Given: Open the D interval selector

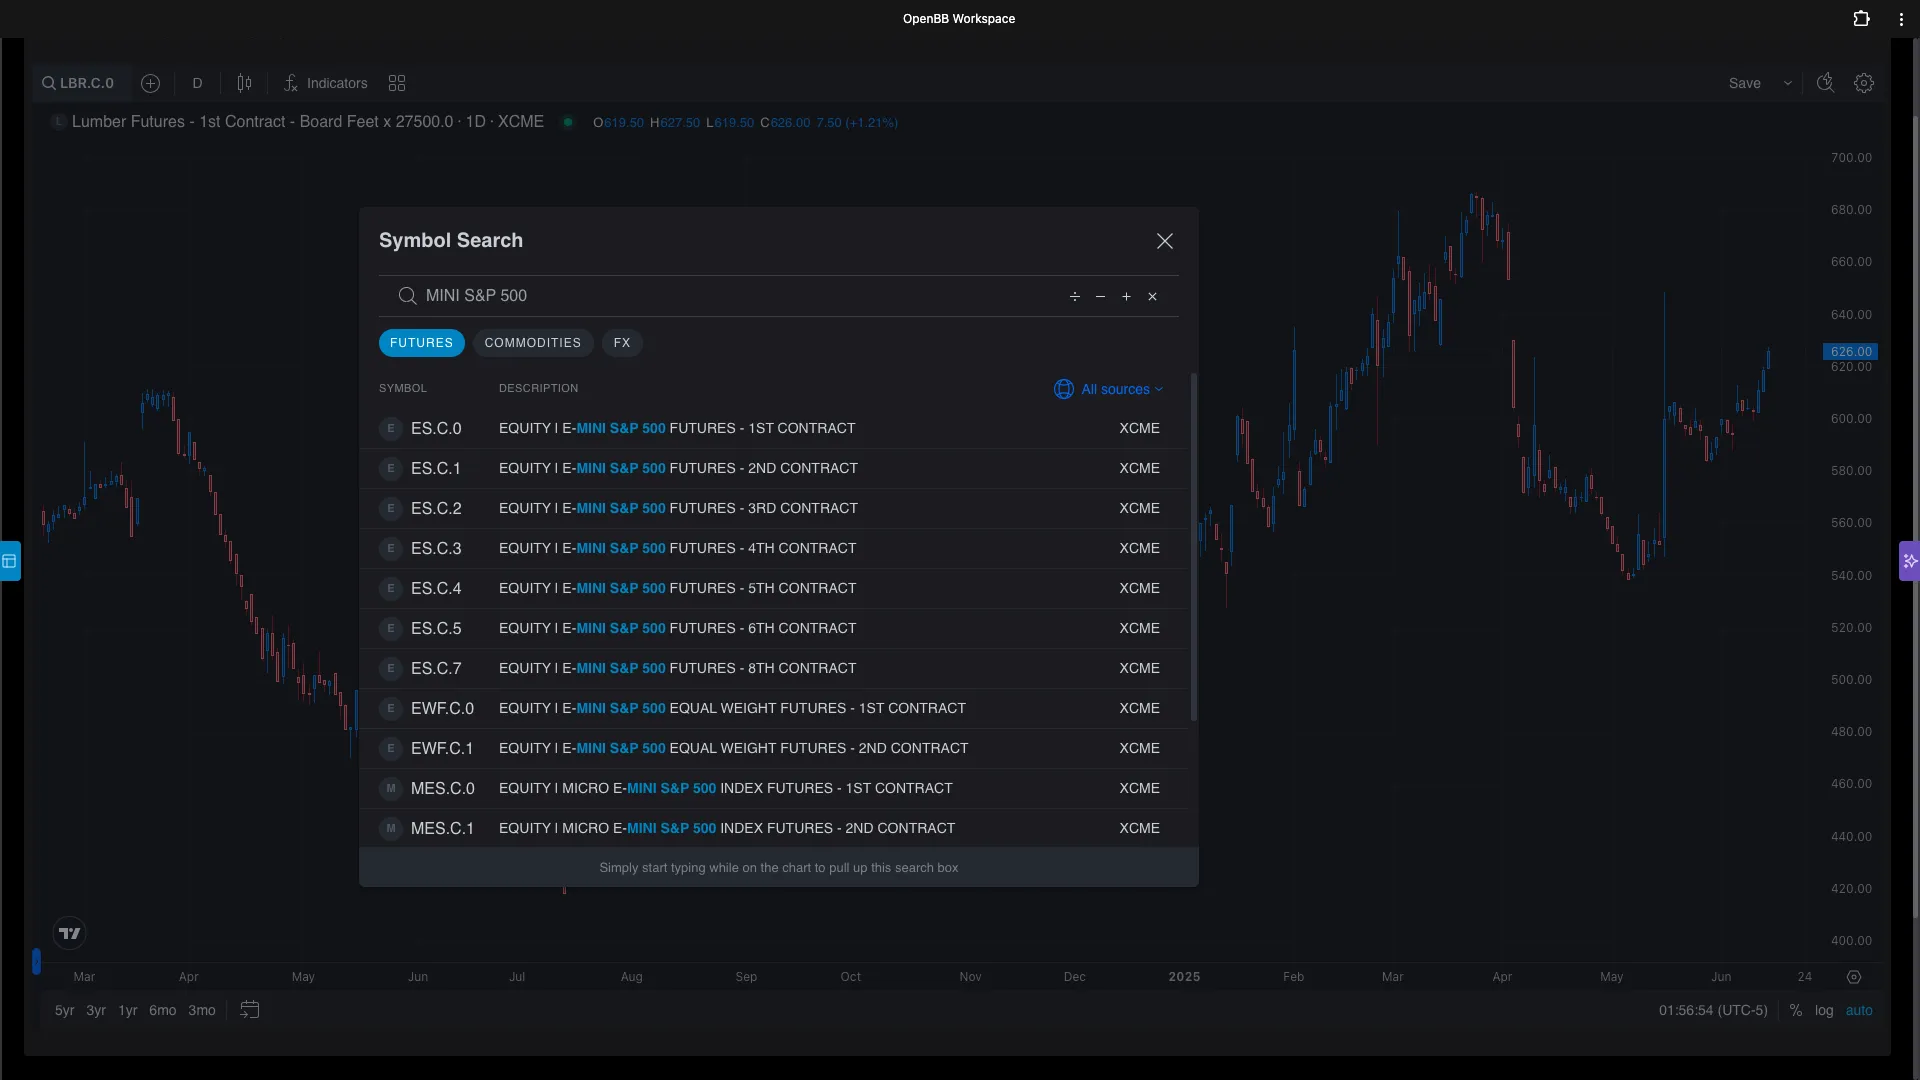Looking at the screenshot, I should click(x=197, y=83).
